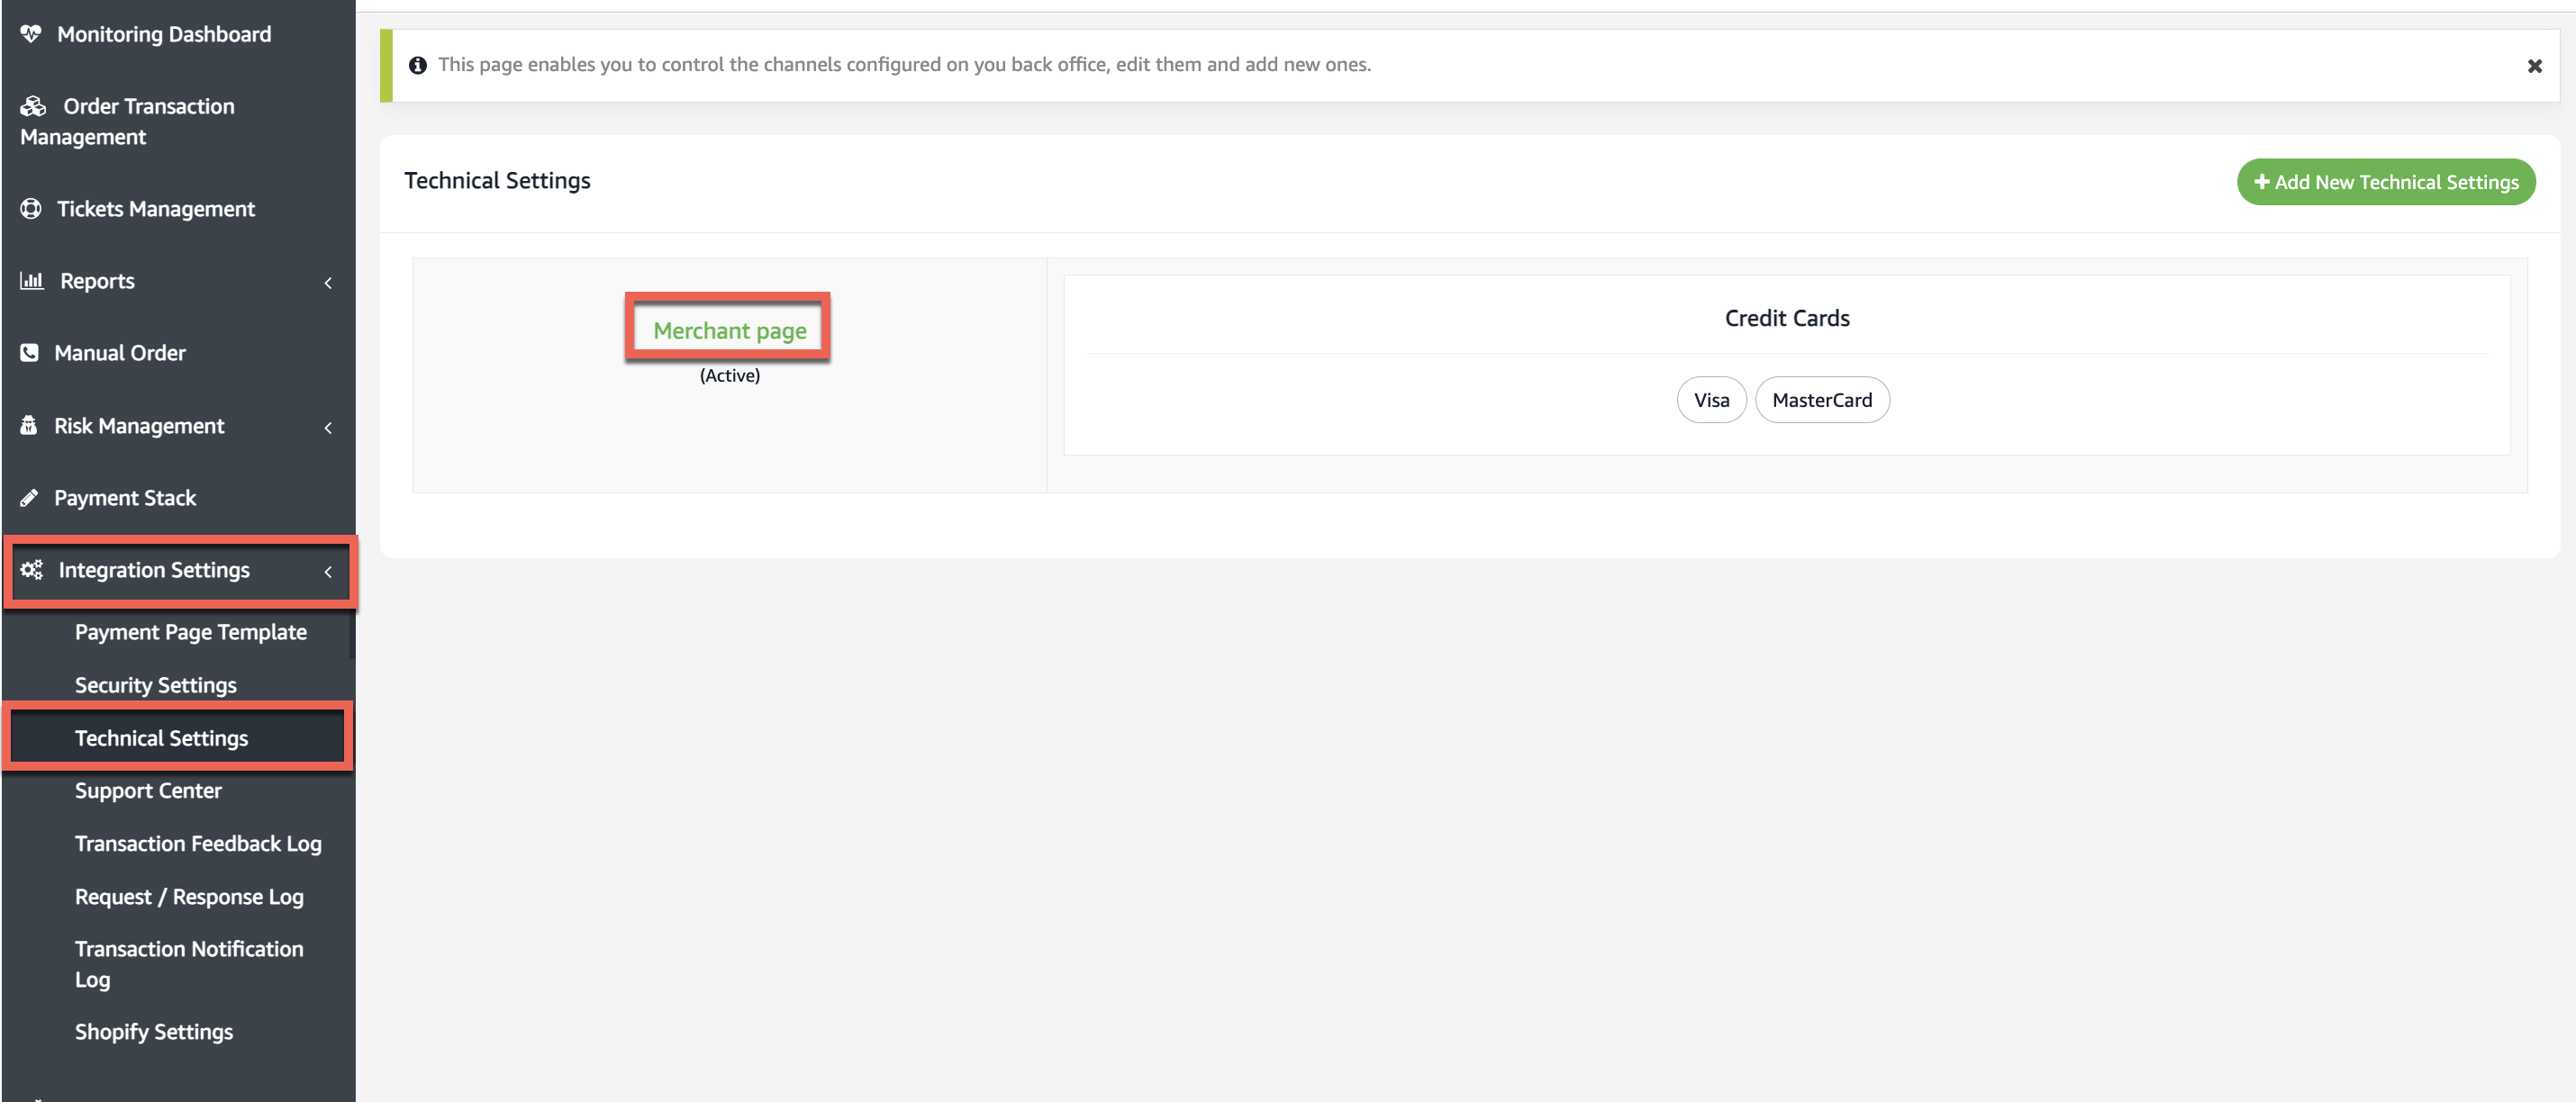The height and width of the screenshot is (1102, 2576).
Task: Open Transaction Feedback Log item
Action: (x=198, y=844)
